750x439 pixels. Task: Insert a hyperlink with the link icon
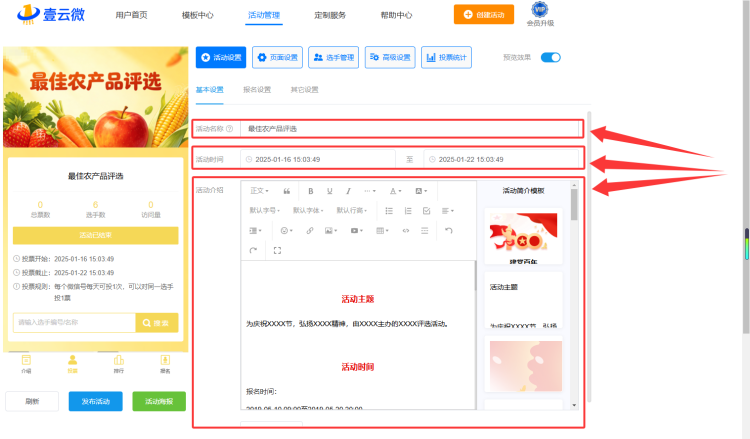coord(309,230)
